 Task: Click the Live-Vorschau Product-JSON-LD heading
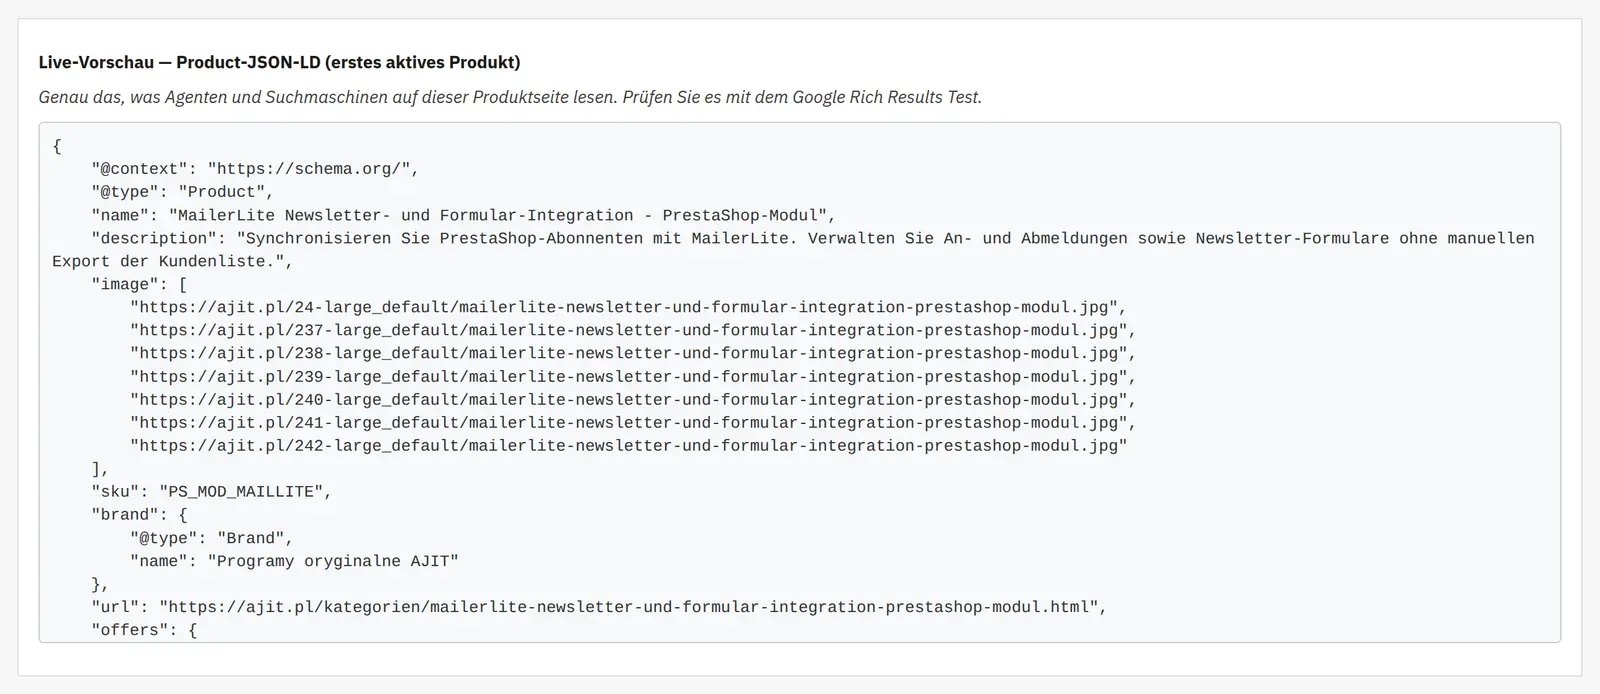click(x=279, y=62)
